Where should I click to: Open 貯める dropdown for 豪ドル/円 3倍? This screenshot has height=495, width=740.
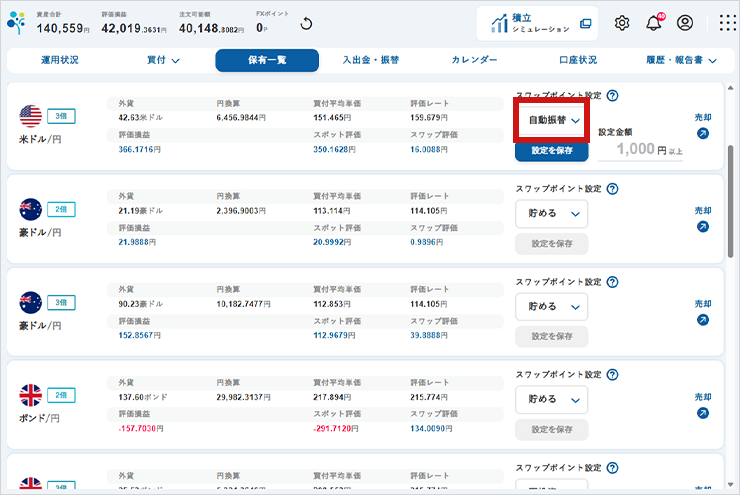click(551, 307)
